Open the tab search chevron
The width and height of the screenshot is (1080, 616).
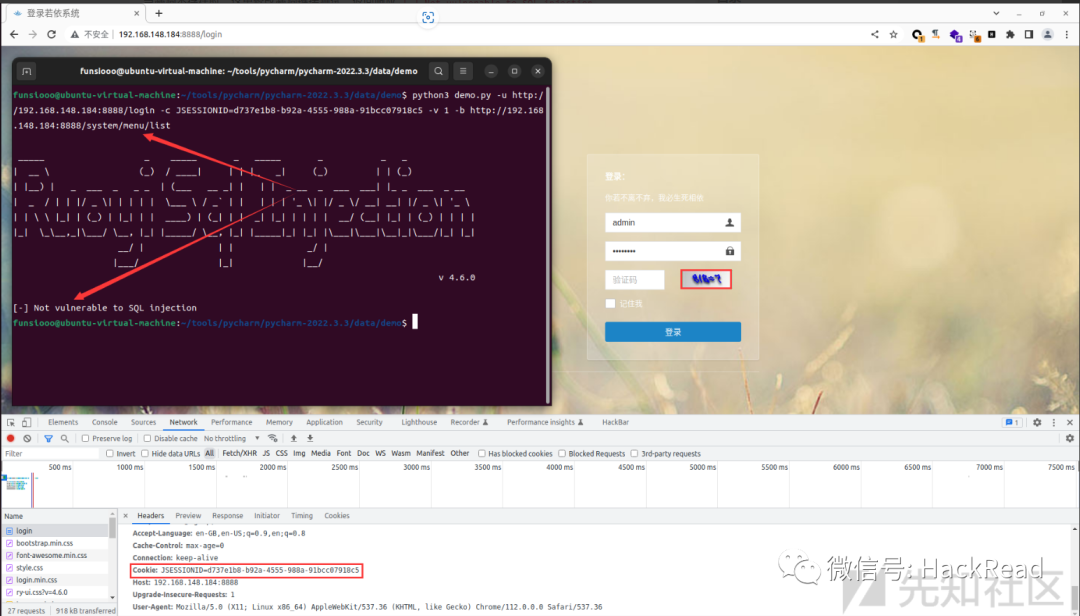[996, 13]
